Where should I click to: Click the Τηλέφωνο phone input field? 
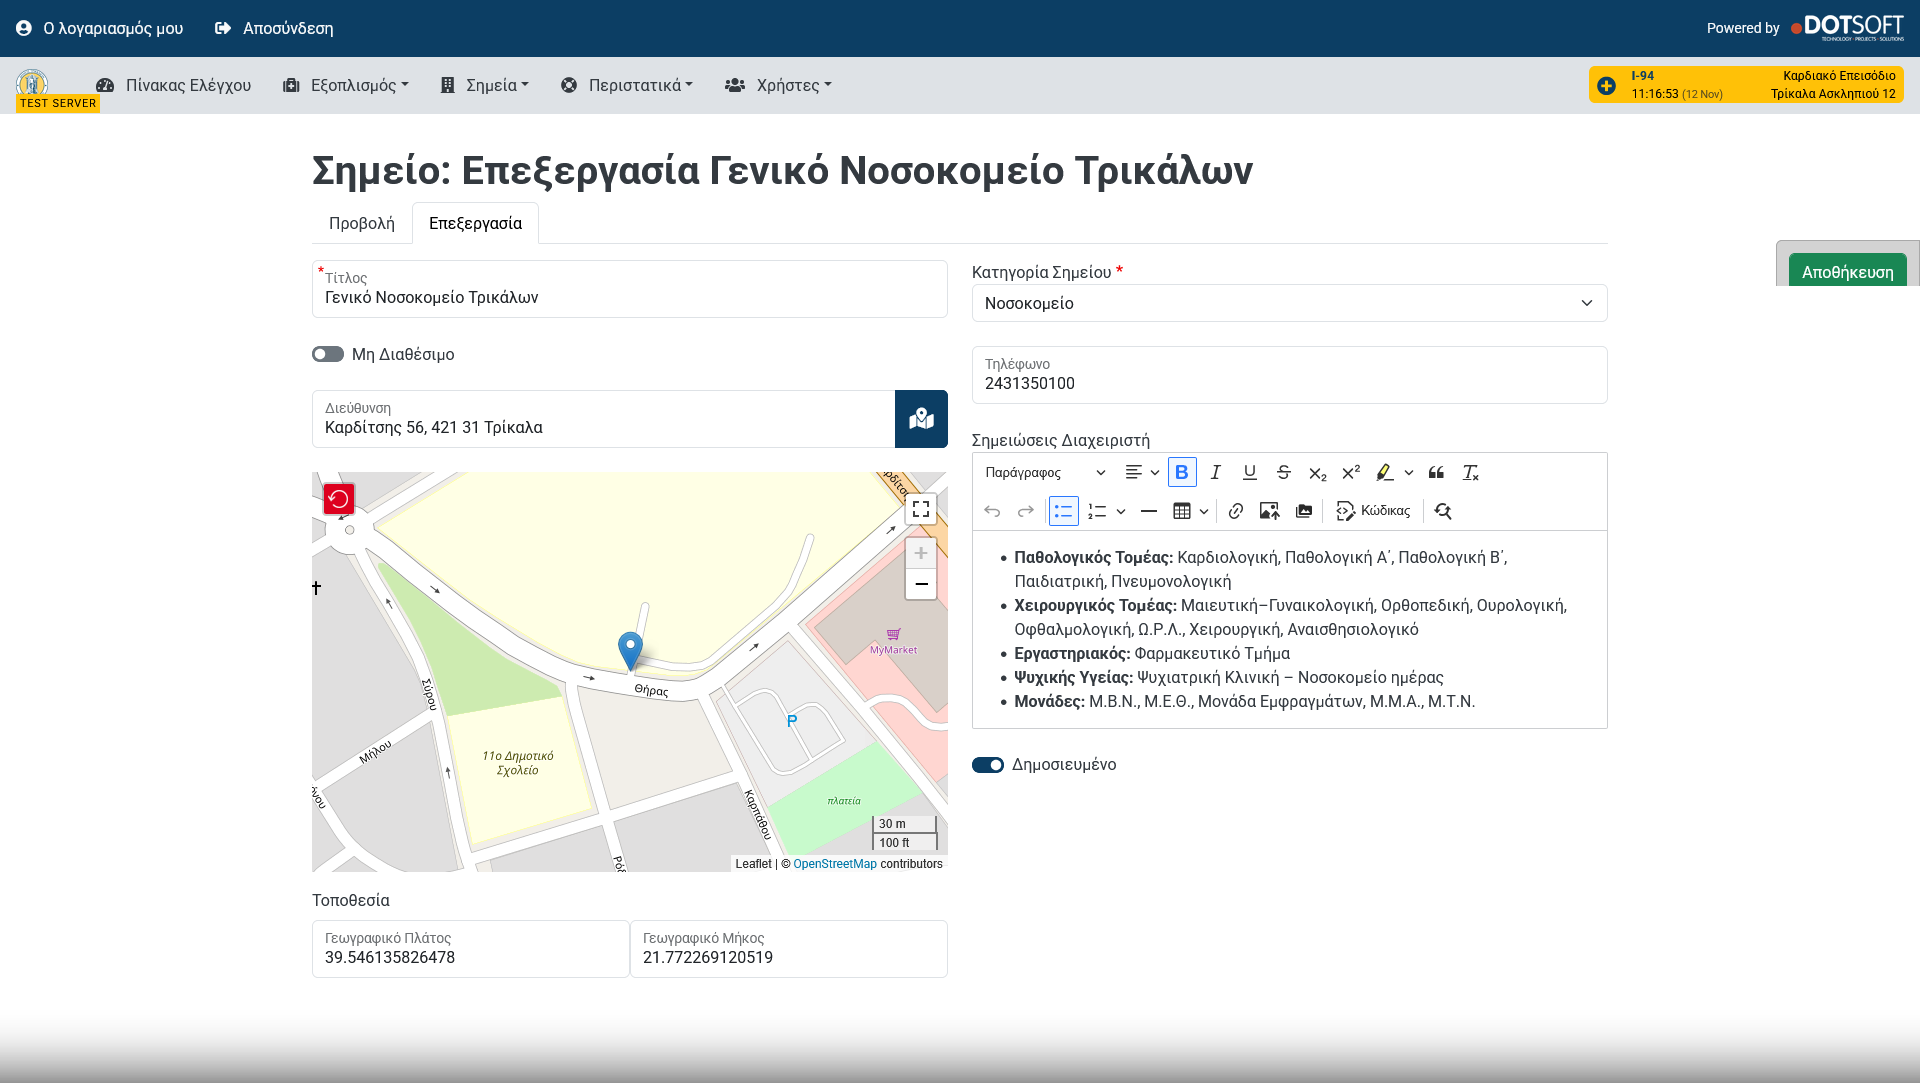pos(1289,383)
